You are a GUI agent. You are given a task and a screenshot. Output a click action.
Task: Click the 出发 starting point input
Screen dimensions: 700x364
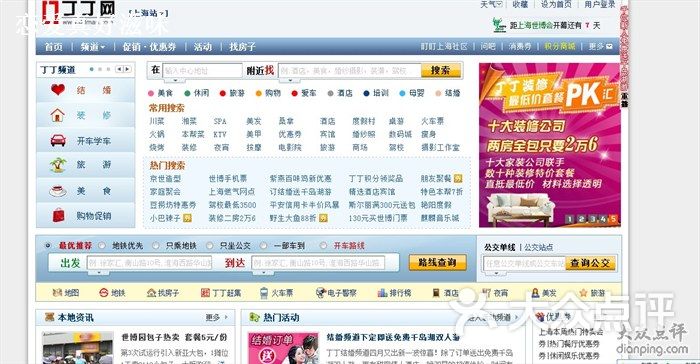[x=150, y=263]
